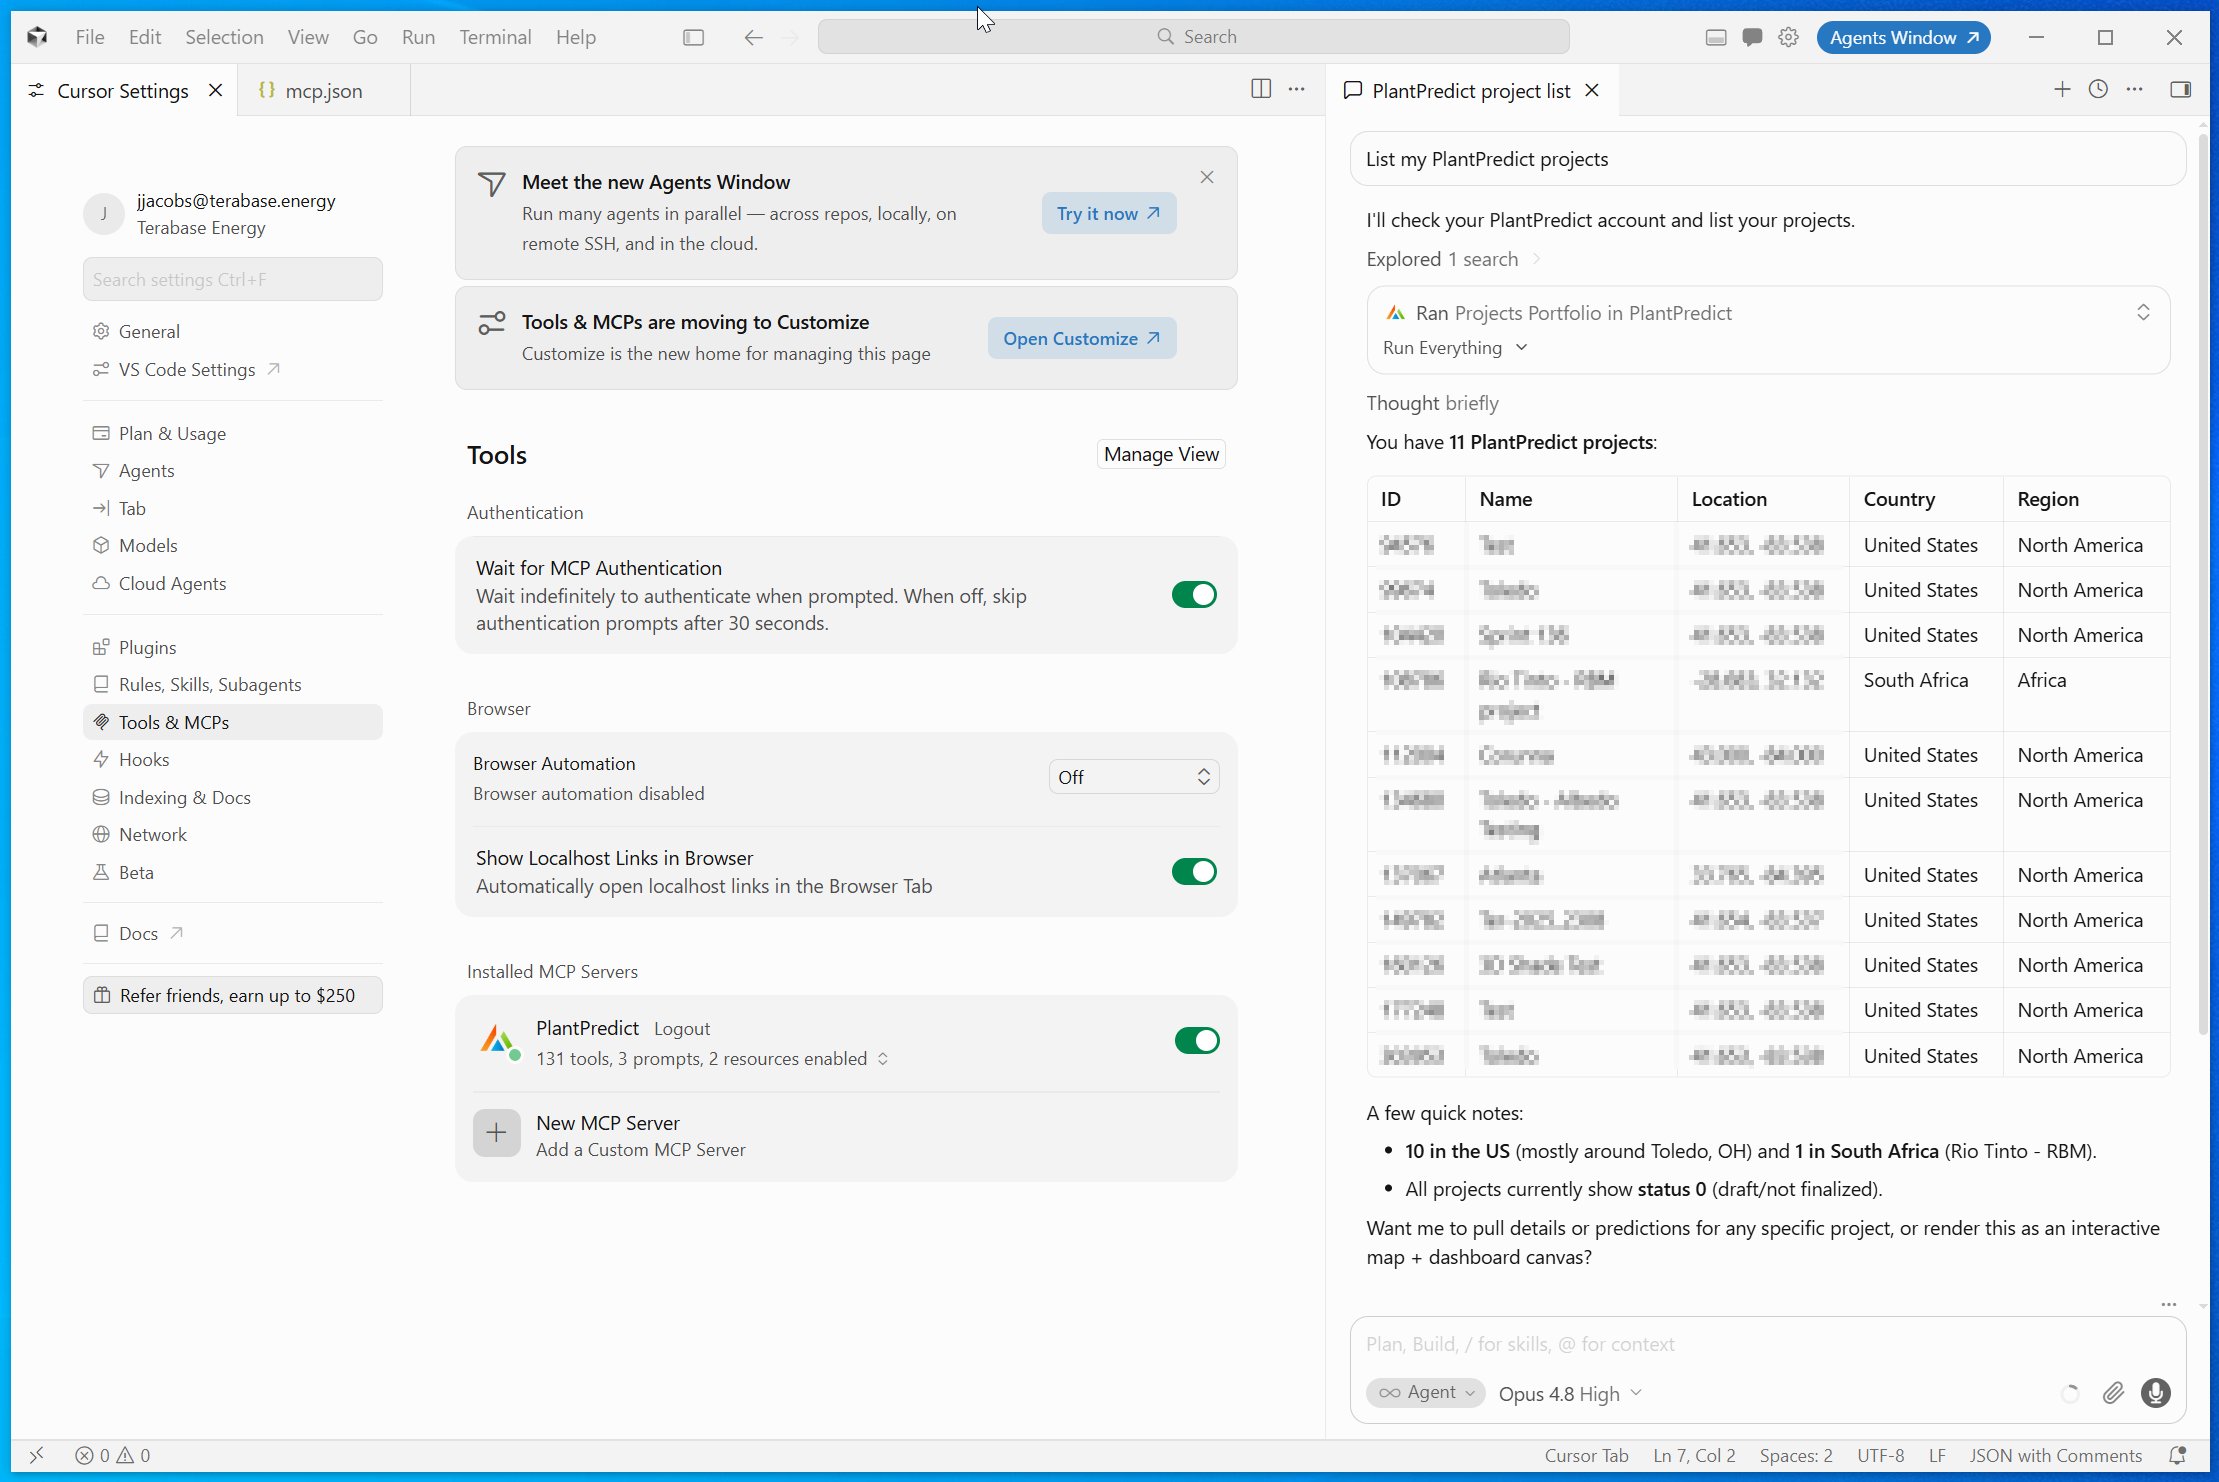
Task: Open the Browser Automation Off dropdown
Action: click(x=1134, y=777)
